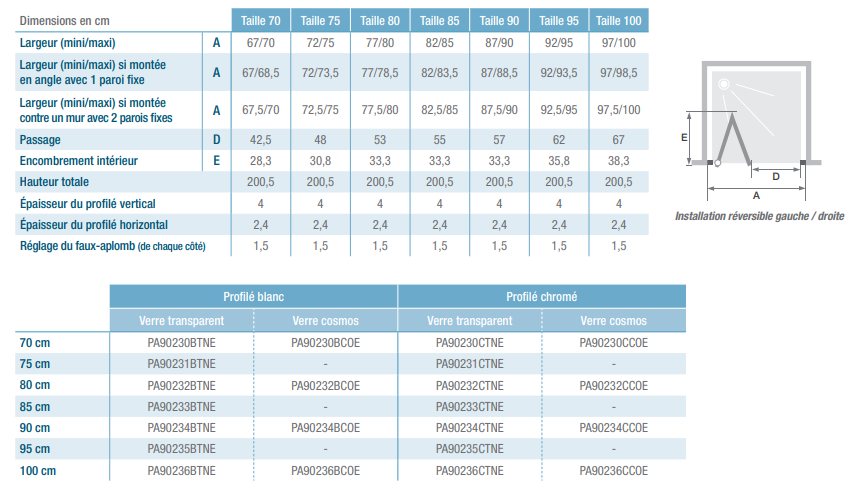
Task: Select the 'Réglage du faux-aplomb' row label
Action: click(113, 246)
